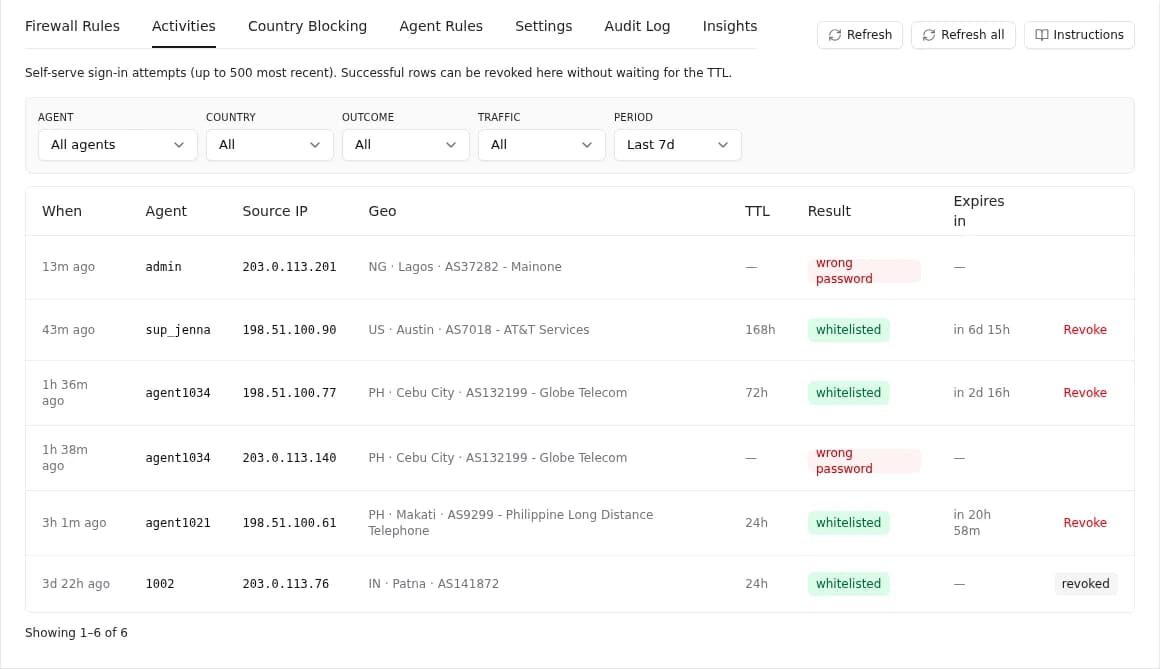Click wrong password badge in agent1034 row
The image size is (1160, 669).
pos(863,461)
